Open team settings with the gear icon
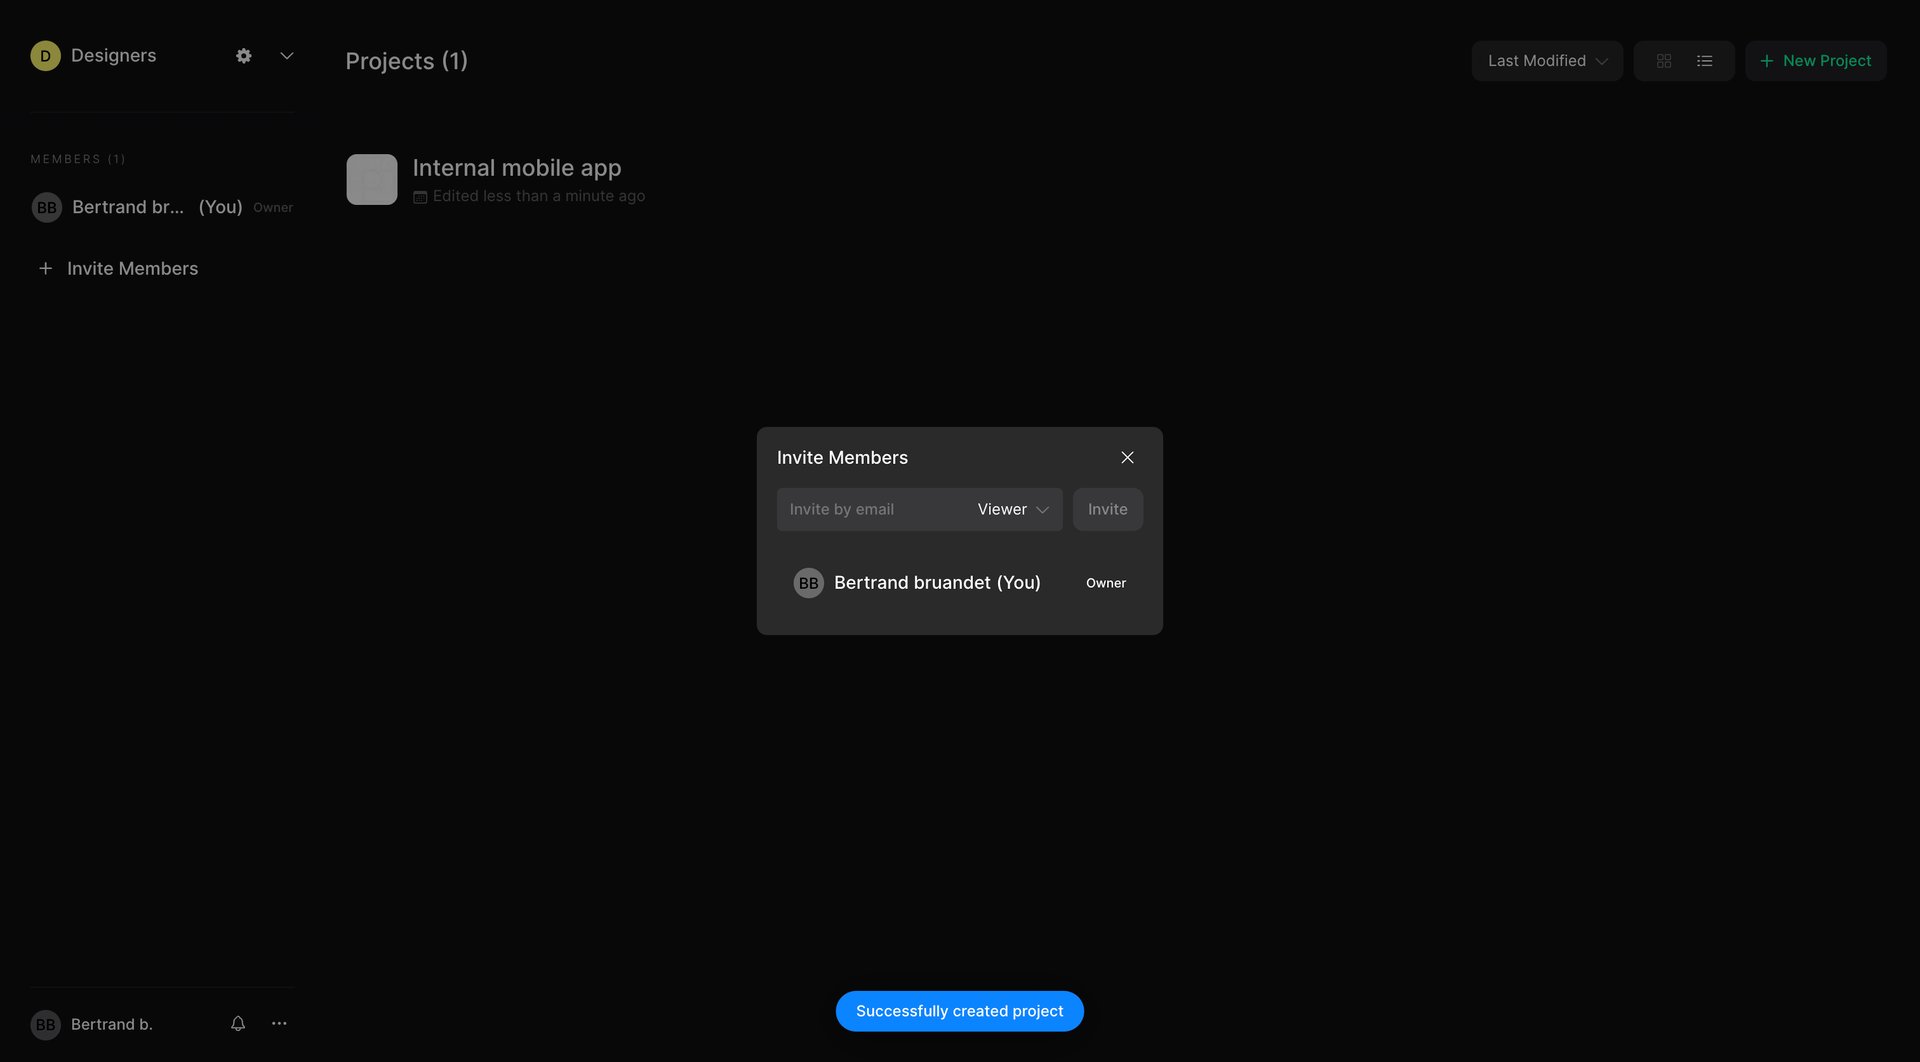The width and height of the screenshot is (1920, 1062). coord(243,55)
